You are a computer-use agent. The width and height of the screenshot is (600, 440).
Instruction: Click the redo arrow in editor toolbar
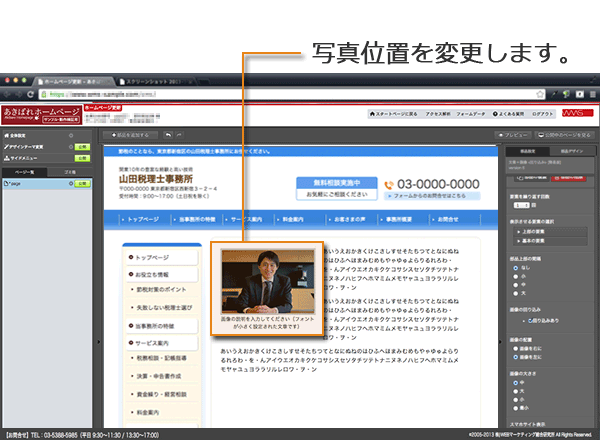(180, 133)
